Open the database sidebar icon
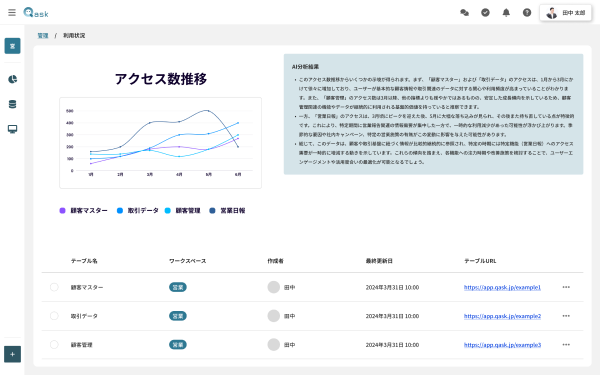Viewport: 600px width, 375px height. pos(12,104)
